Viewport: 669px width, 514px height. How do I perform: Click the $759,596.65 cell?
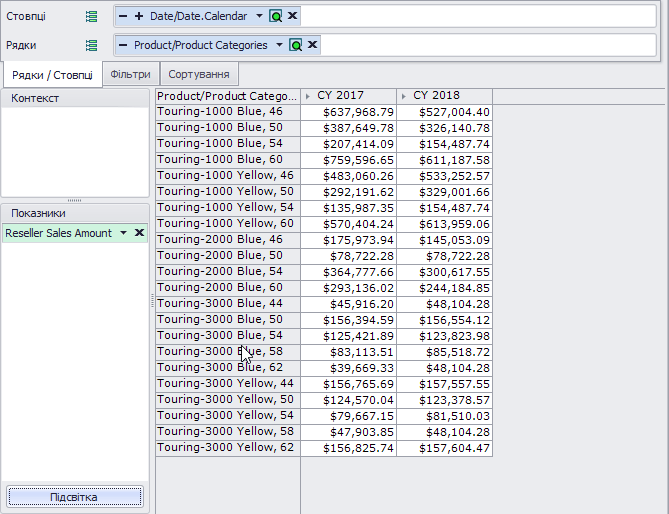[x=349, y=160]
